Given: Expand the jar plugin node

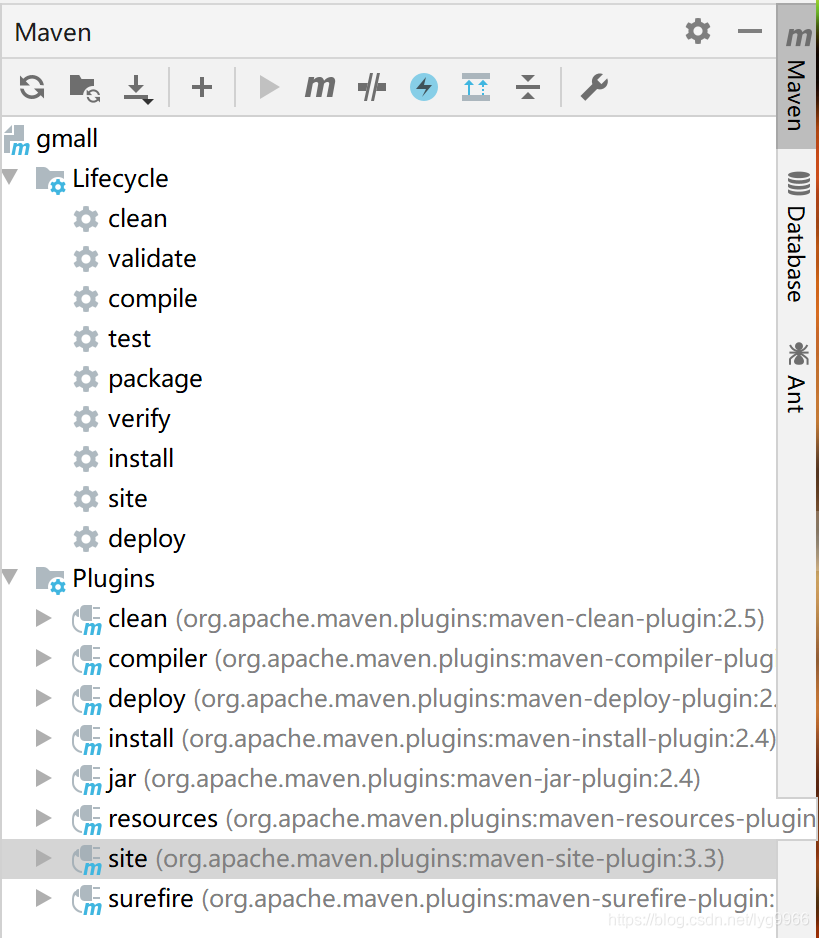Looking at the screenshot, I should pyautogui.click(x=43, y=778).
